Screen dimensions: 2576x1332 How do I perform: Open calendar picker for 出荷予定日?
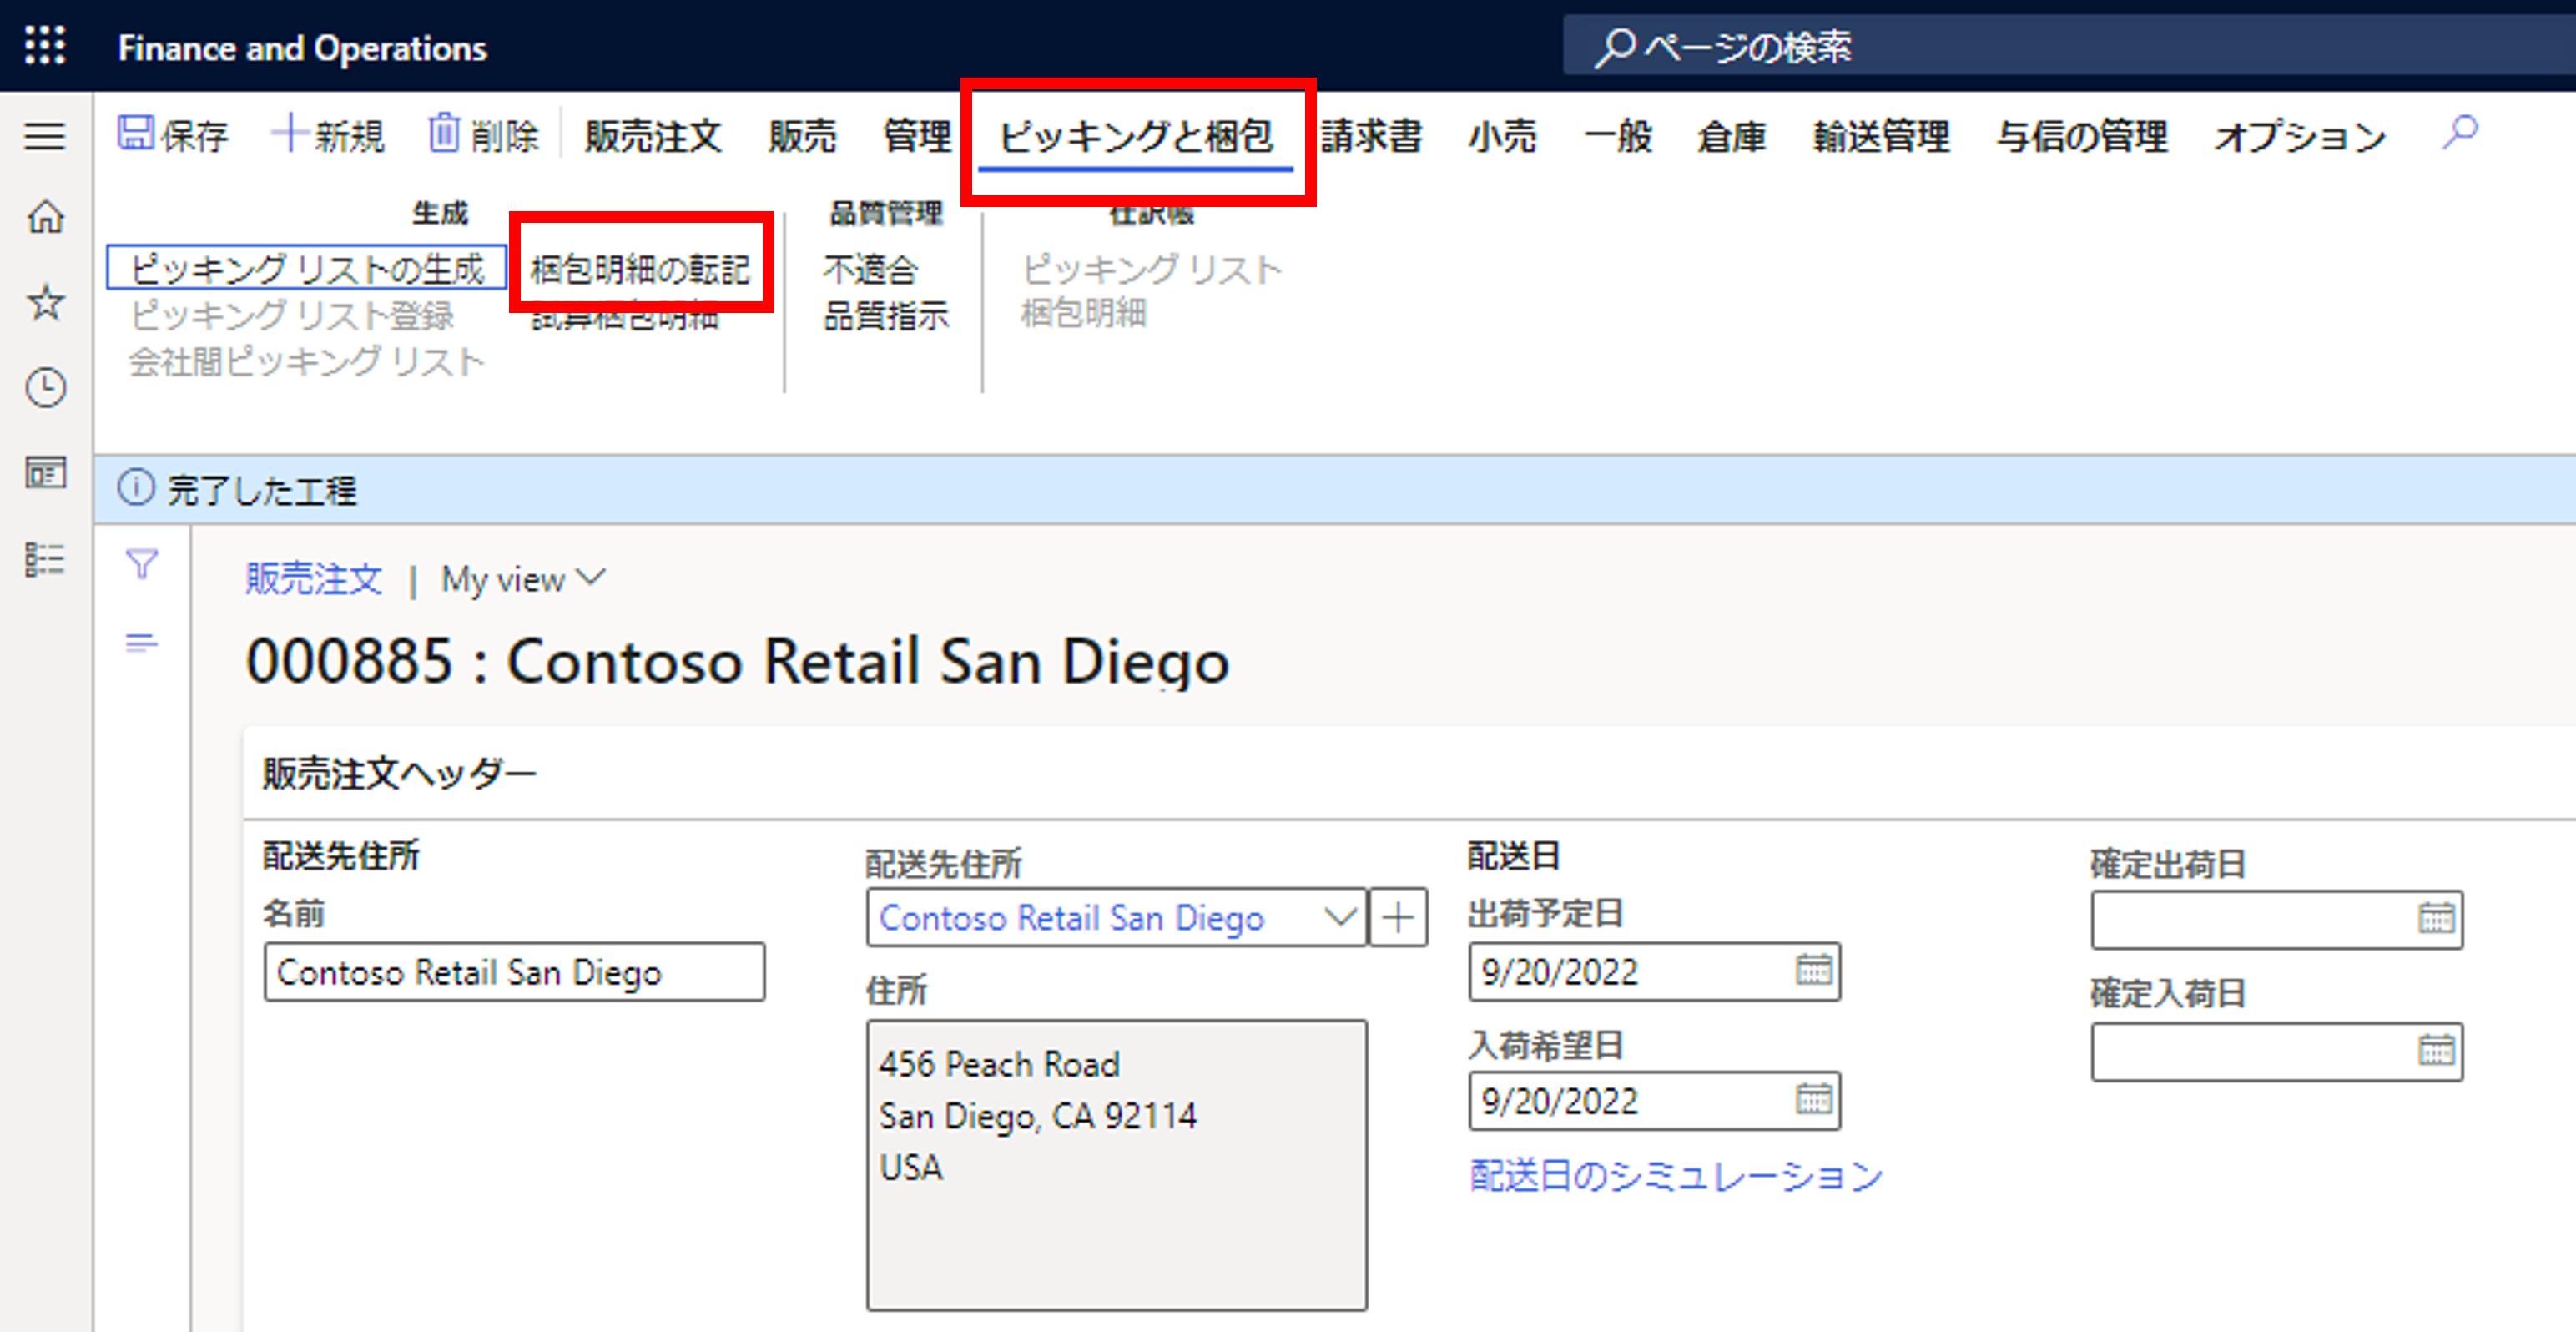[x=1813, y=970]
